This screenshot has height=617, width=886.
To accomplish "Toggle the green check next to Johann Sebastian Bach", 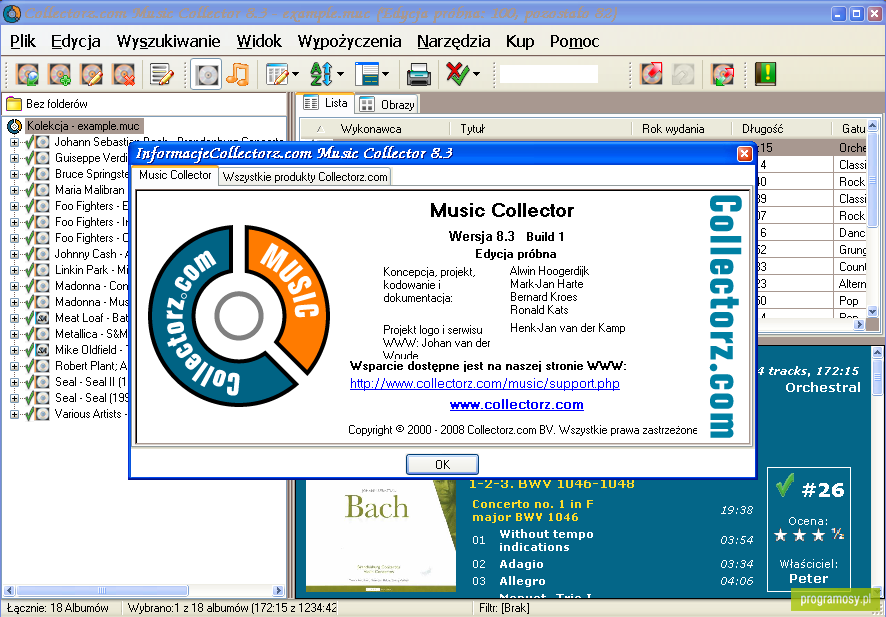I will click(x=29, y=142).
